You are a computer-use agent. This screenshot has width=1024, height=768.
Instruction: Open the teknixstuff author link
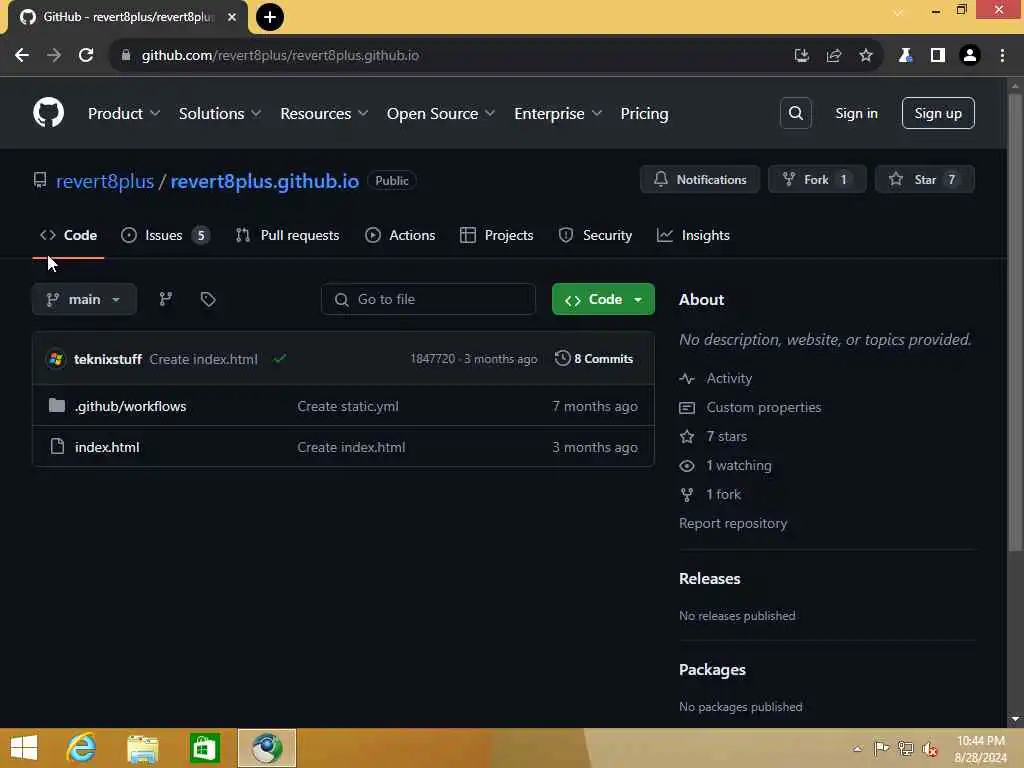(x=108, y=359)
